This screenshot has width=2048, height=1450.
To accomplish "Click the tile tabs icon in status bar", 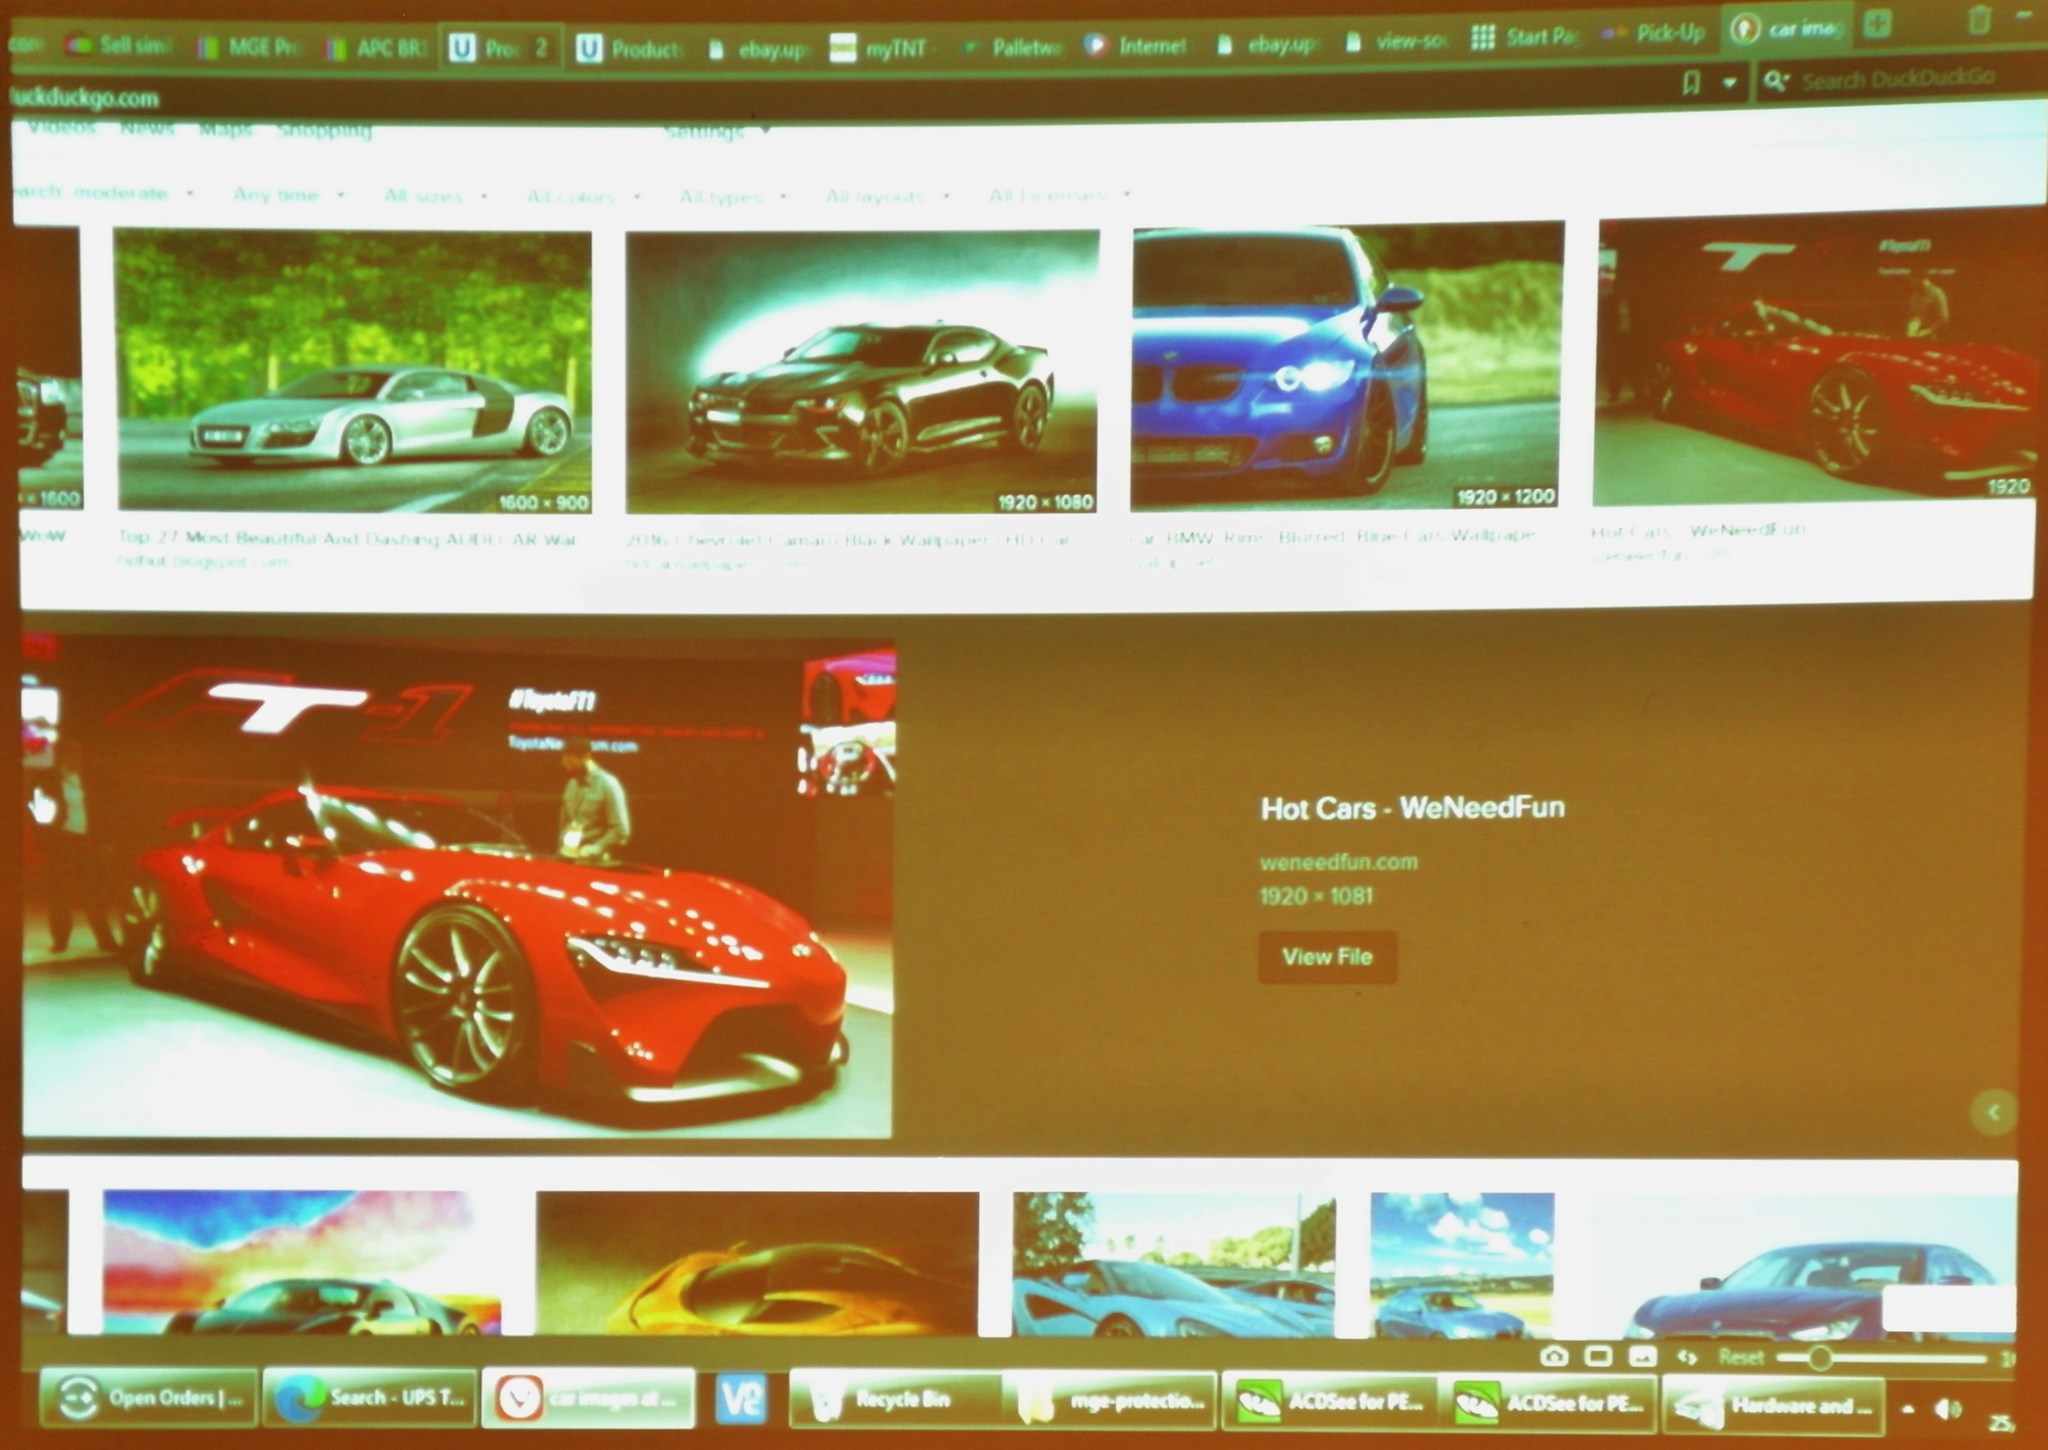I will [x=1598, y=1356].
